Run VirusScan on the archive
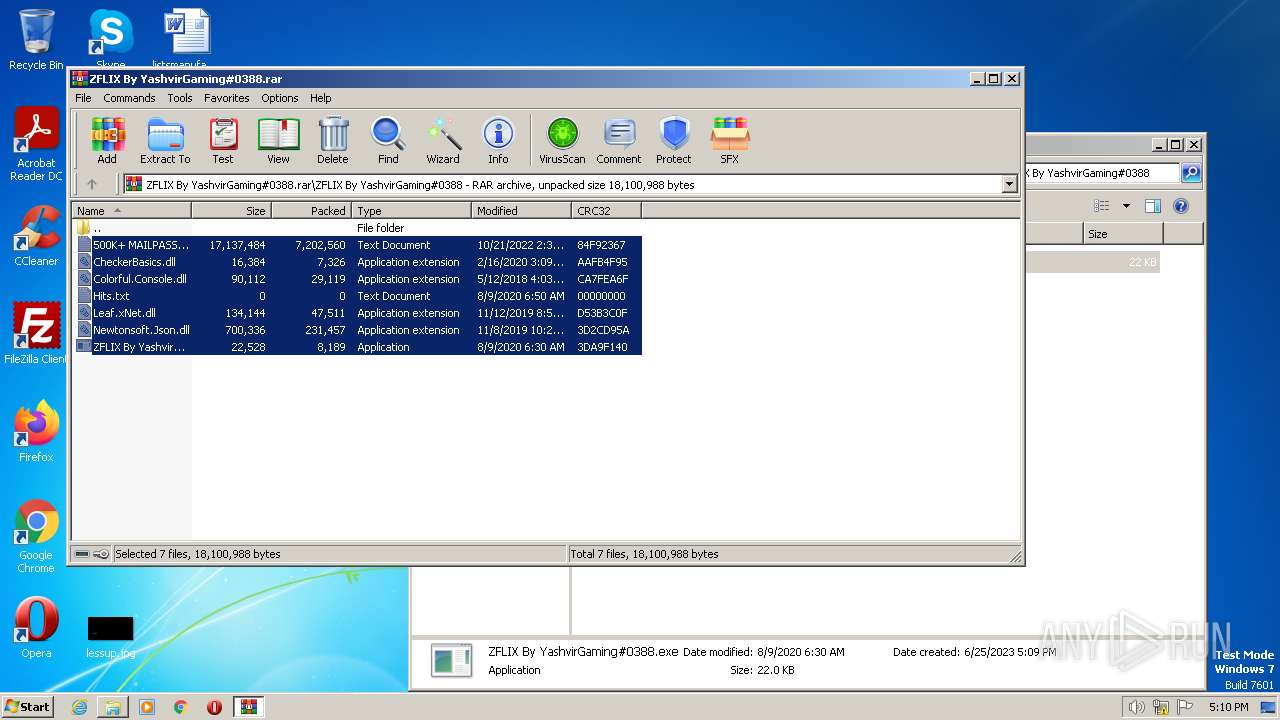Screen dimensions: 1280x720 tap(562, 140)
